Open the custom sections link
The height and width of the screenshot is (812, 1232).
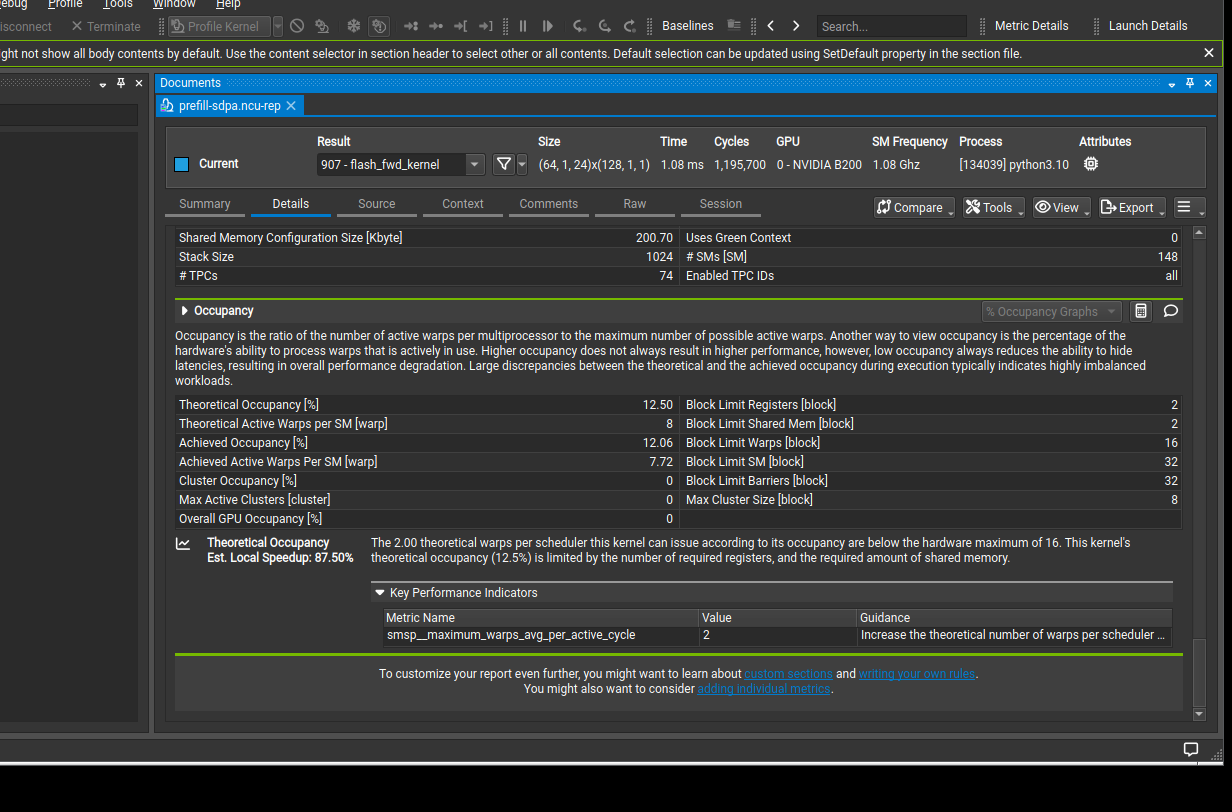point(788,674)
